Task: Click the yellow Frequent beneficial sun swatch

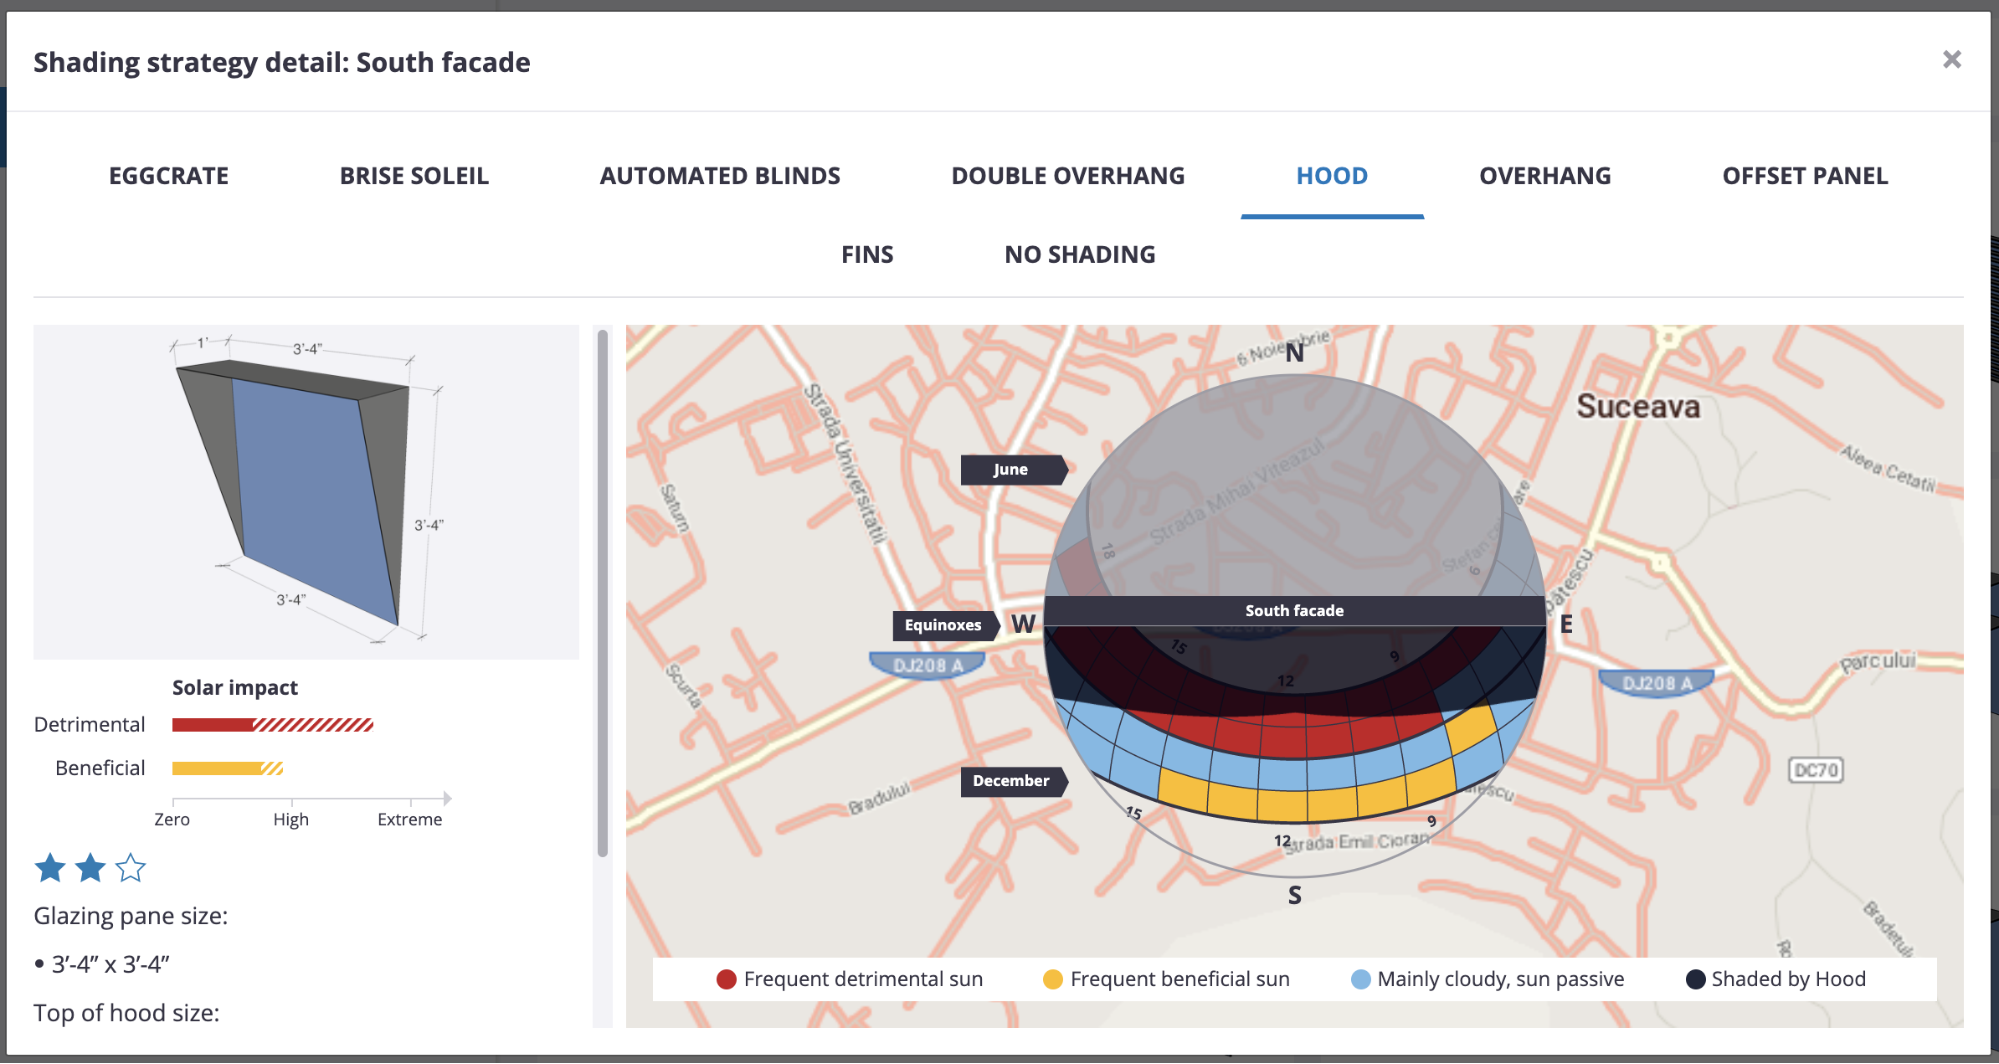Action: point(1053,980)
